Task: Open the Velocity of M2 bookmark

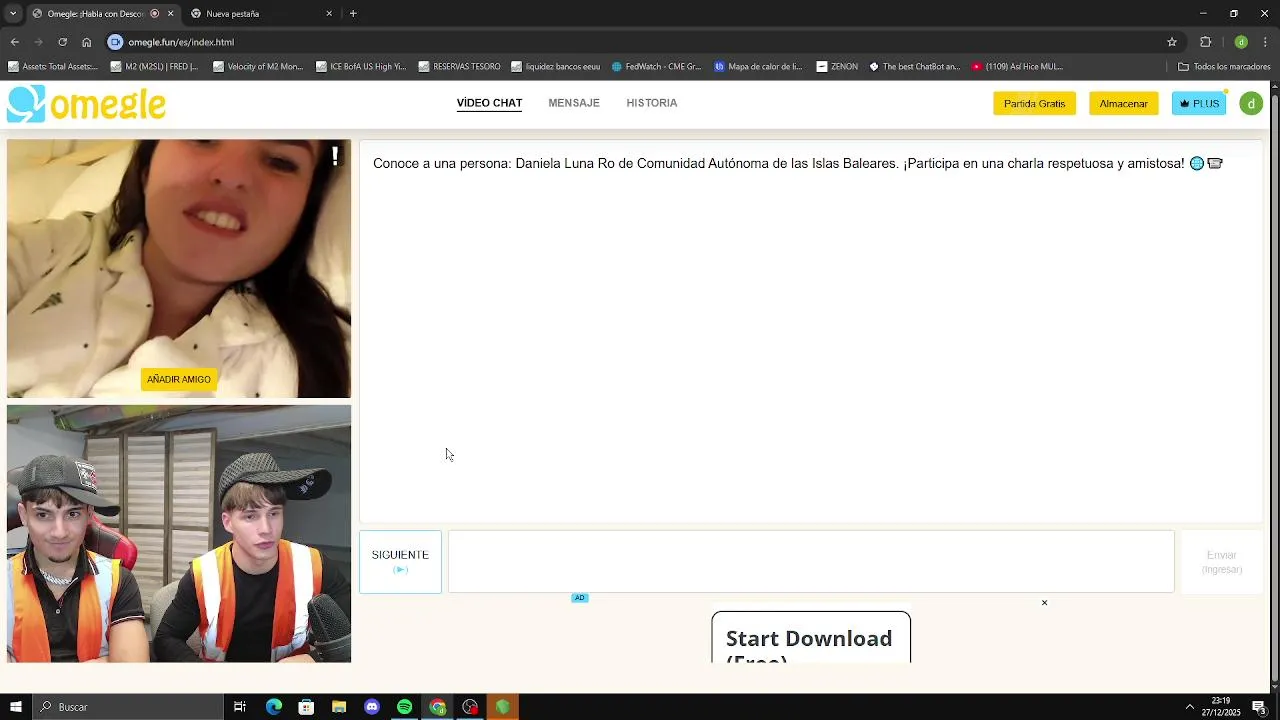Action: 258,67
